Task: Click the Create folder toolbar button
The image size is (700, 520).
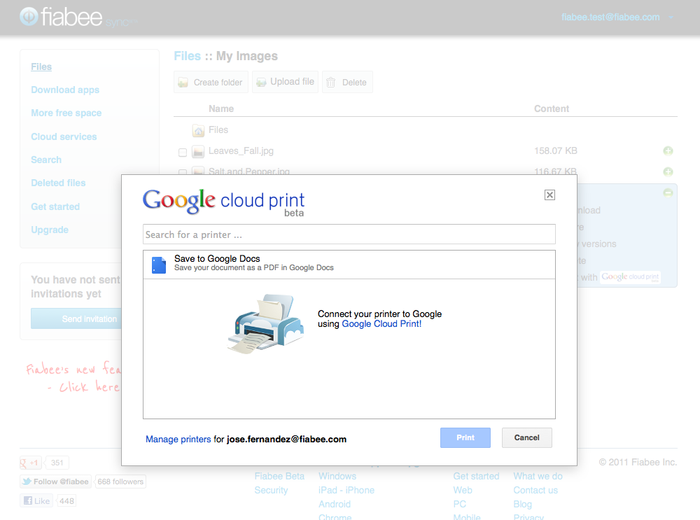Action: point(211,82)
